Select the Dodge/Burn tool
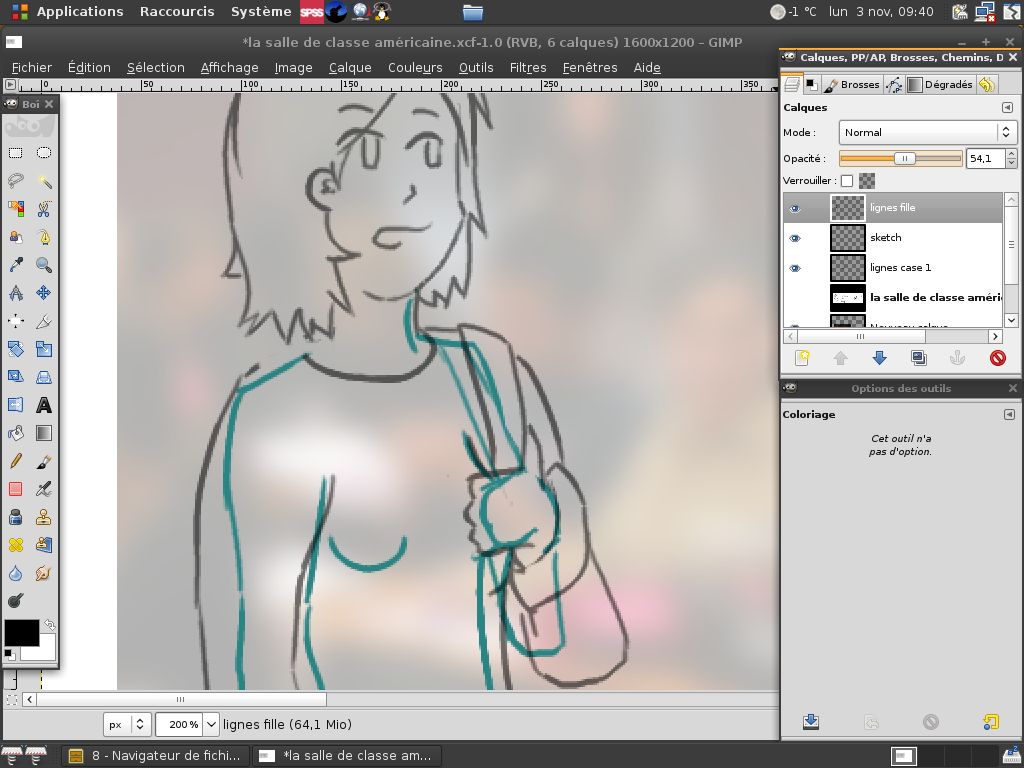Screen dimensions: 1024x768 click(16, 601)
